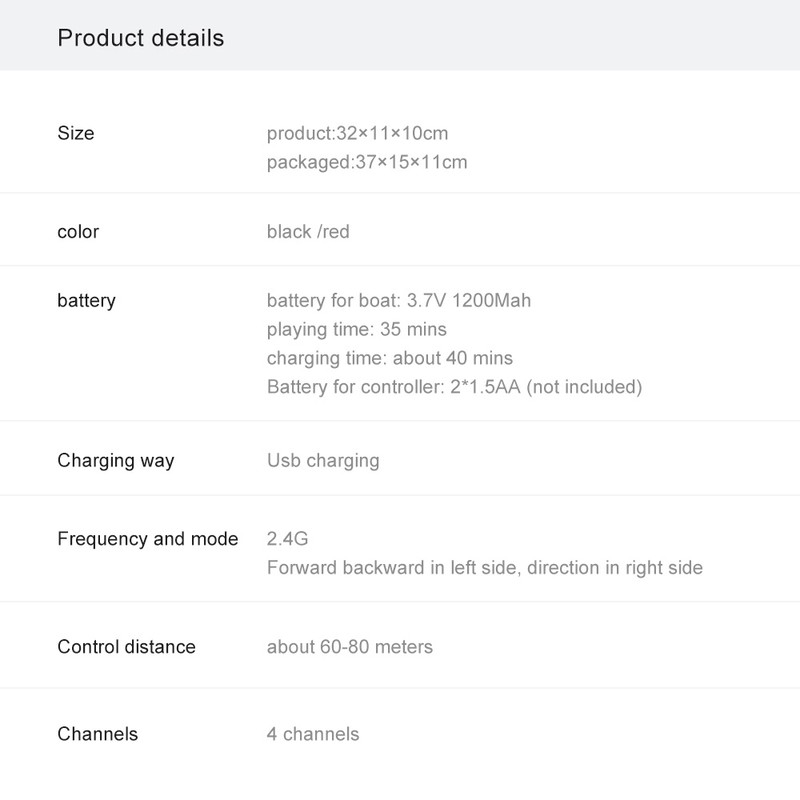Click the Forward backward control mode description
The height and width of the screenshot is (800, 800).
point(485,568)
